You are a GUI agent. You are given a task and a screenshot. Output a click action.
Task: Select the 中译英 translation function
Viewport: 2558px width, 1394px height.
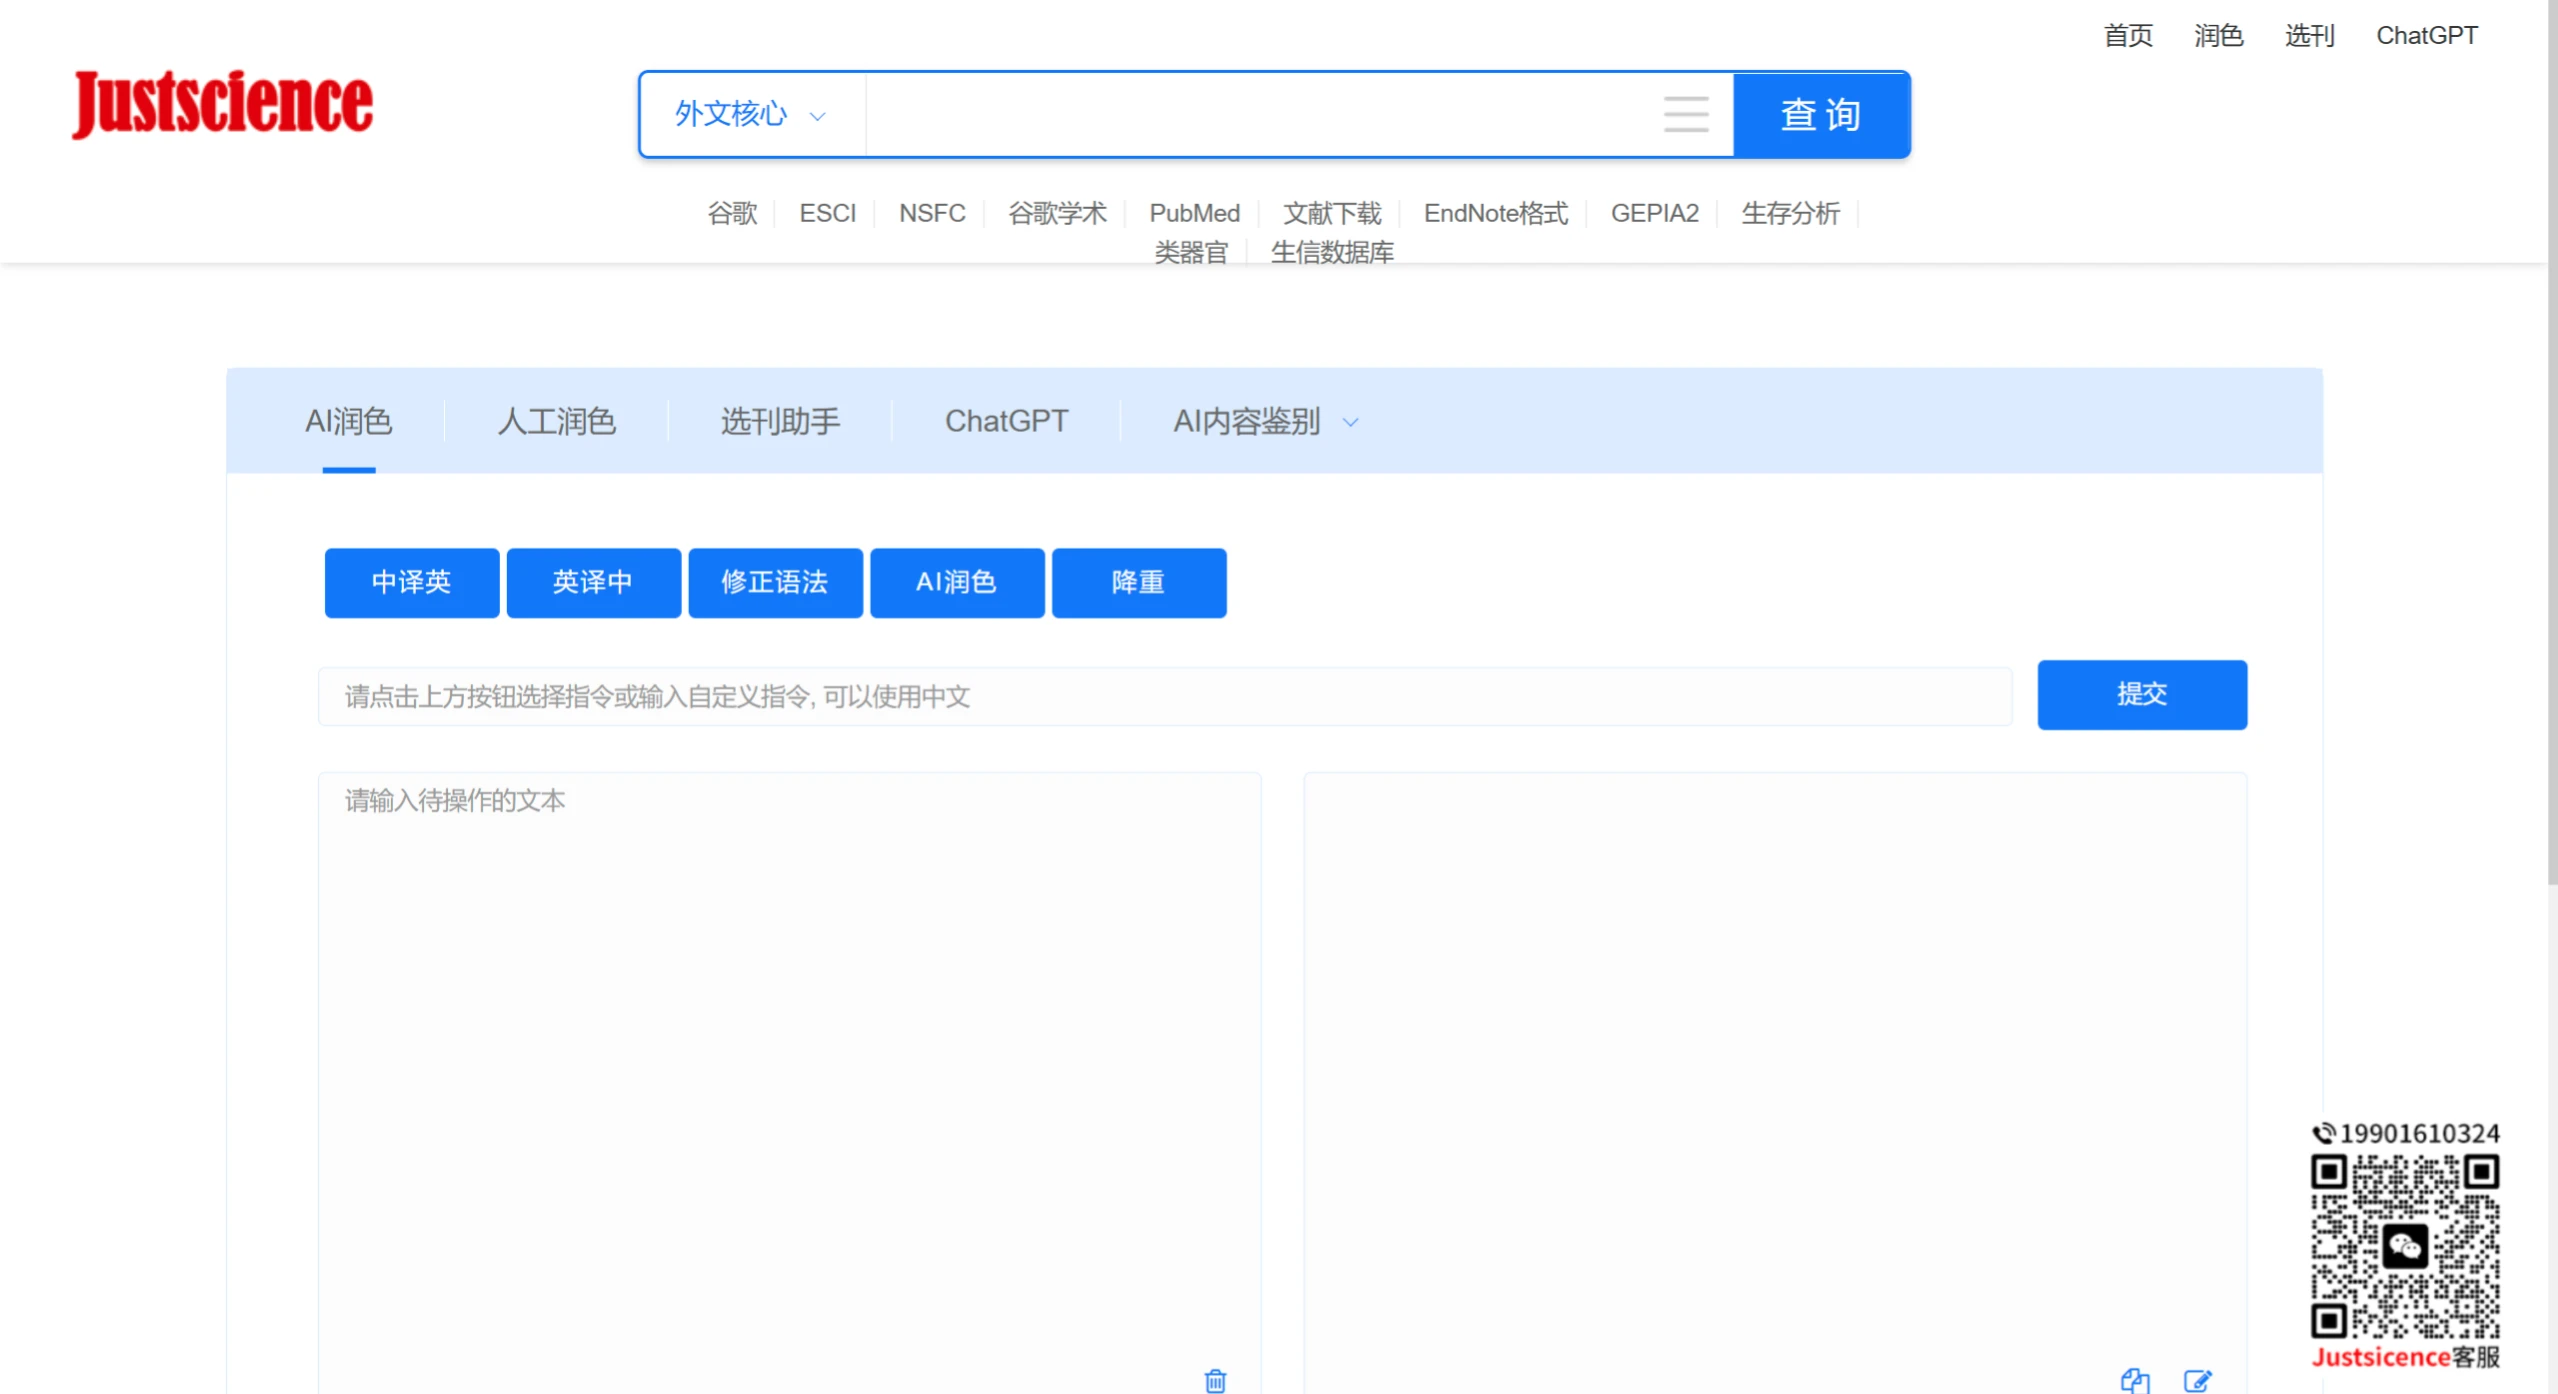411,583
